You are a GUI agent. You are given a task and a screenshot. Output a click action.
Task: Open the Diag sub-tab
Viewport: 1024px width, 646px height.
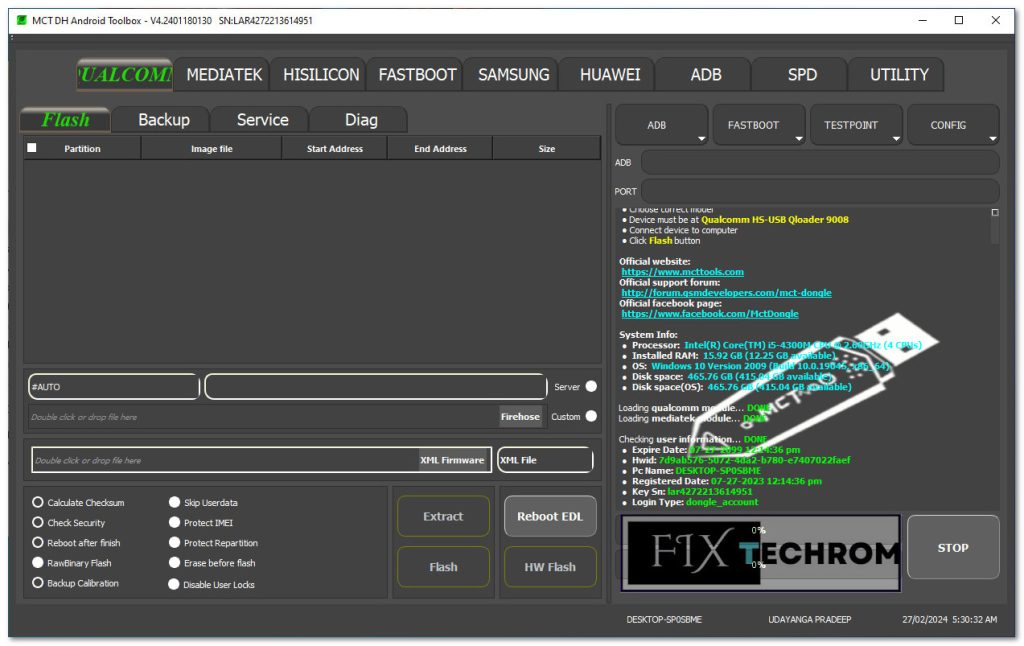pos(361,120)
